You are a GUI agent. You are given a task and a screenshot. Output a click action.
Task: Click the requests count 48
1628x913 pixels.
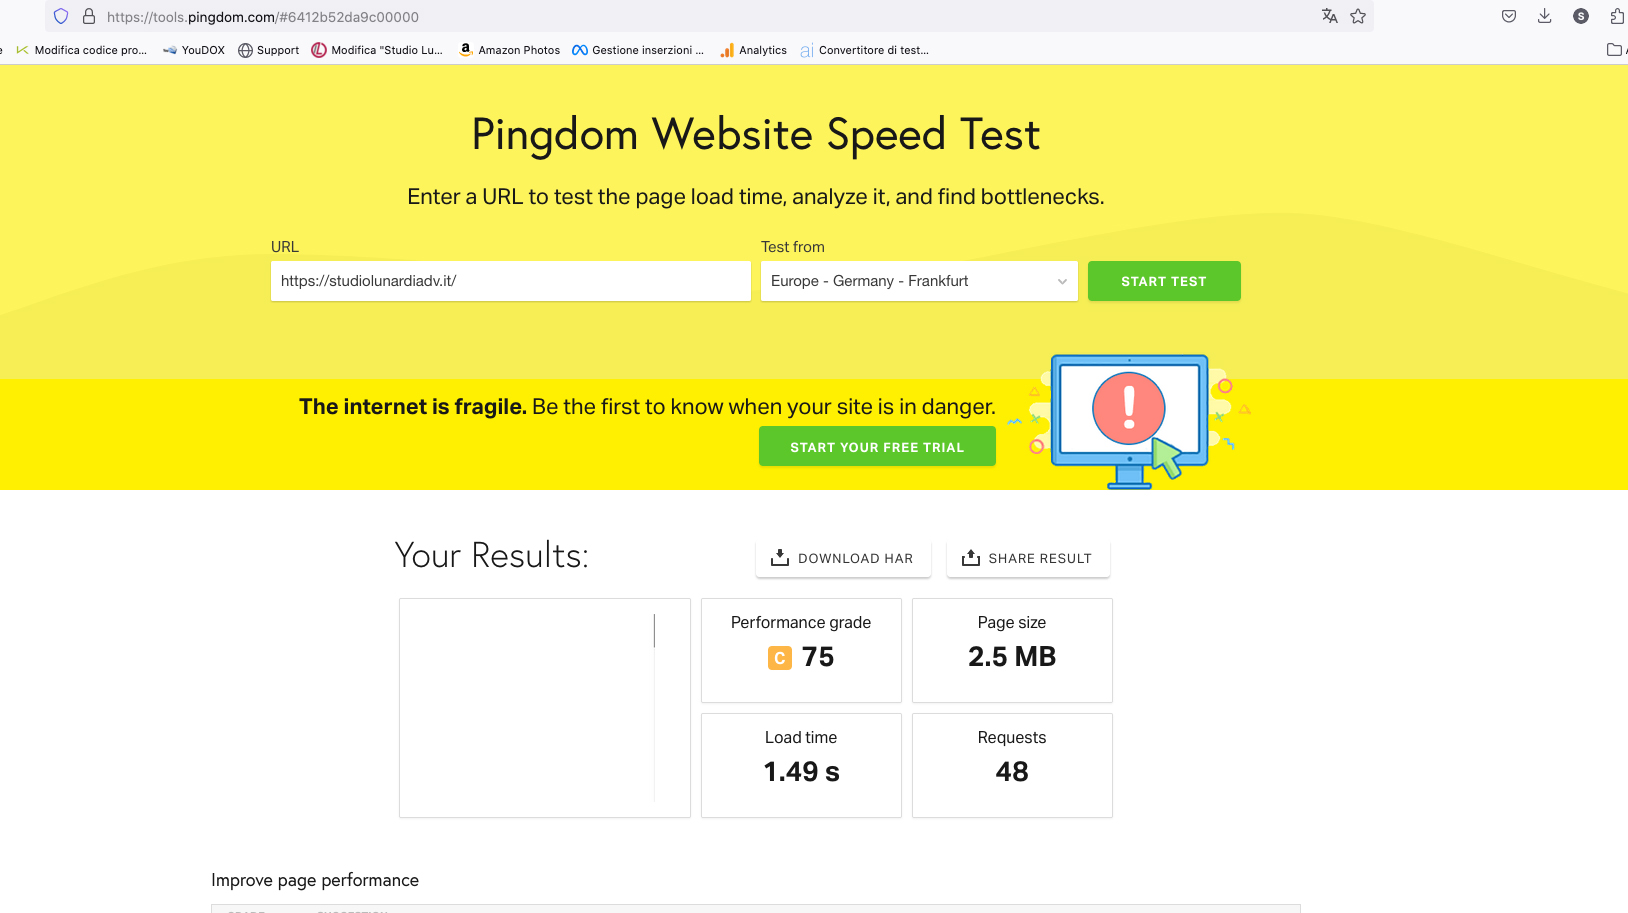[1012, 772]
